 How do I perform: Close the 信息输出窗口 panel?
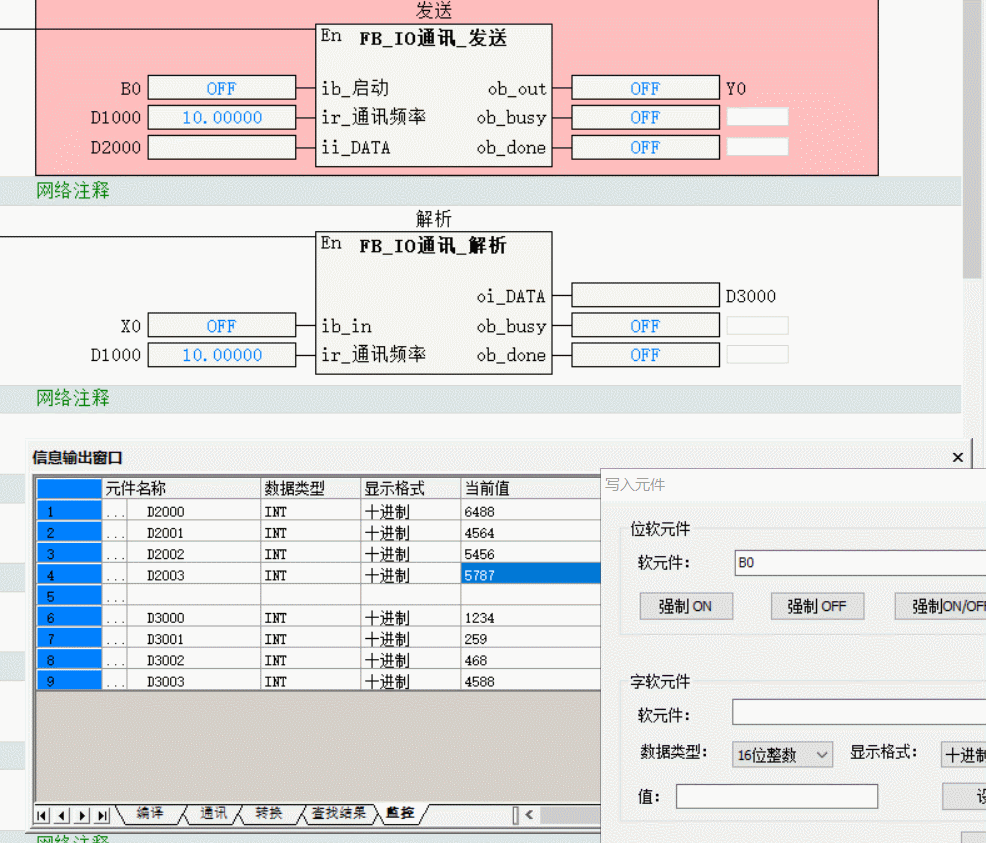click(957, 457)
